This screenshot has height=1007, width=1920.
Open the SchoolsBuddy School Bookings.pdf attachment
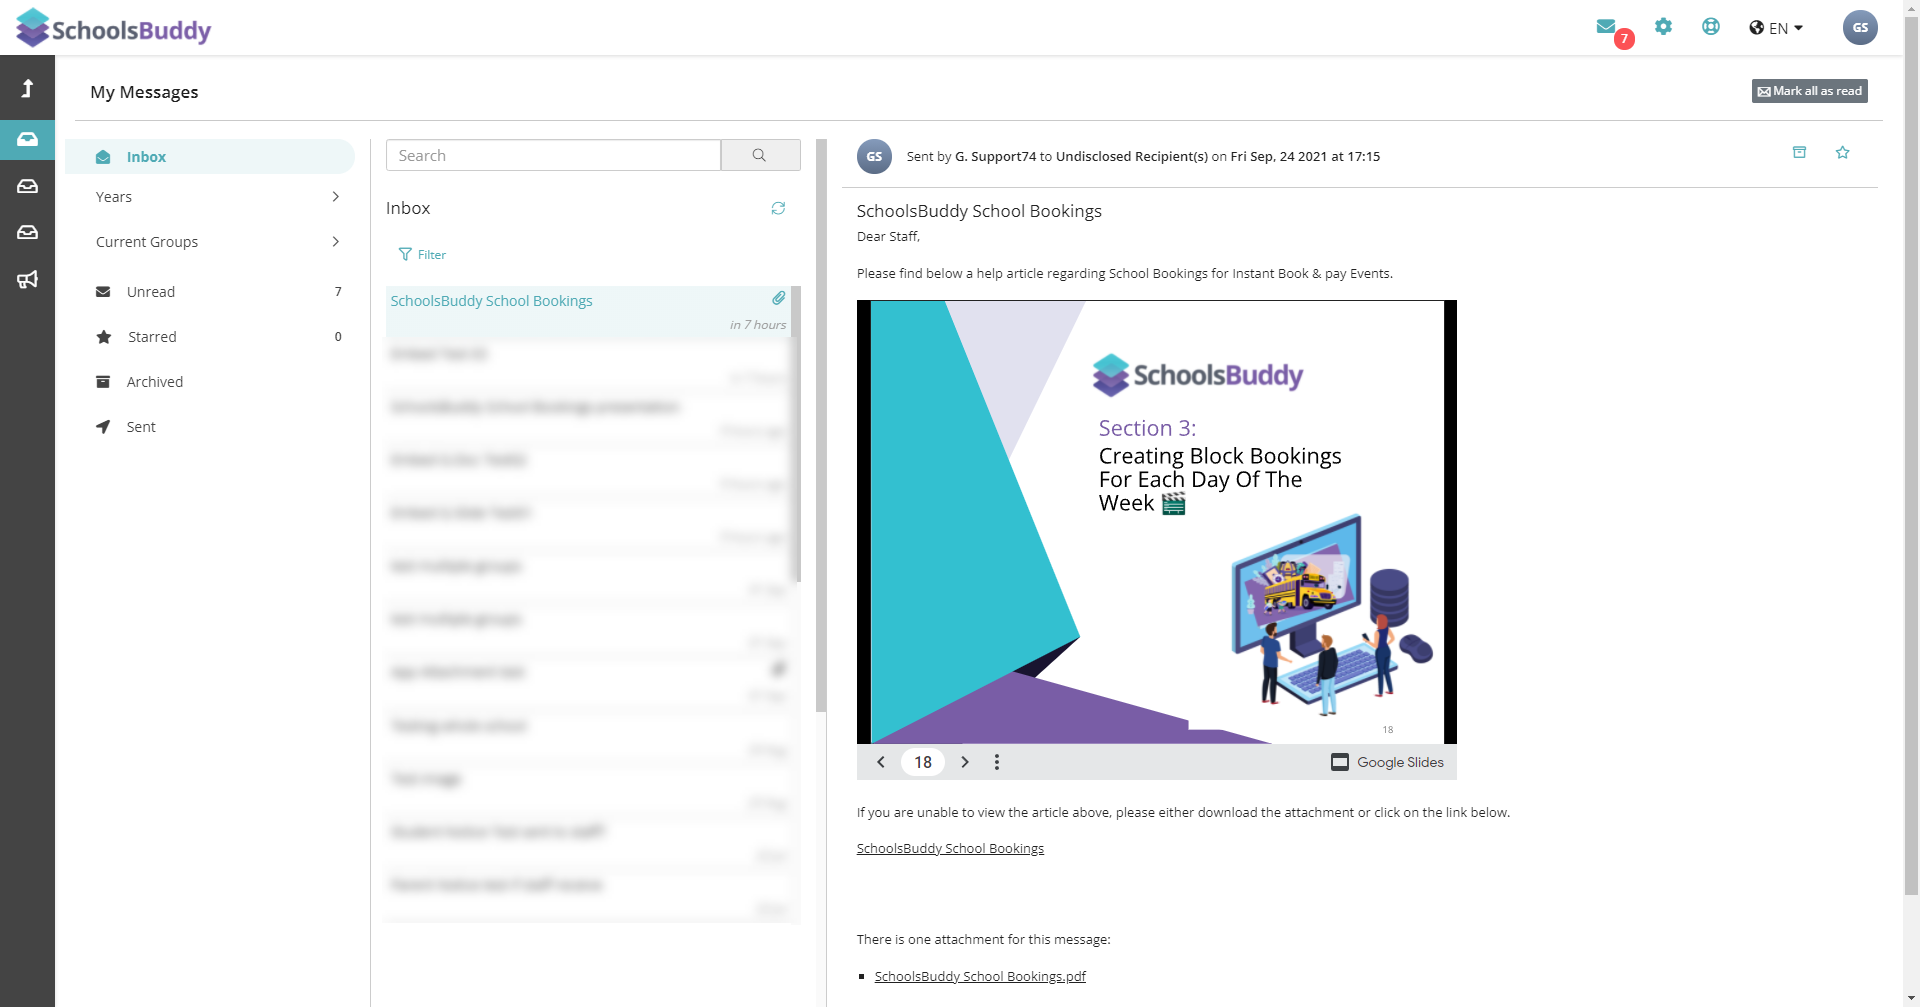pyautogui.click(x=980, y=977)
